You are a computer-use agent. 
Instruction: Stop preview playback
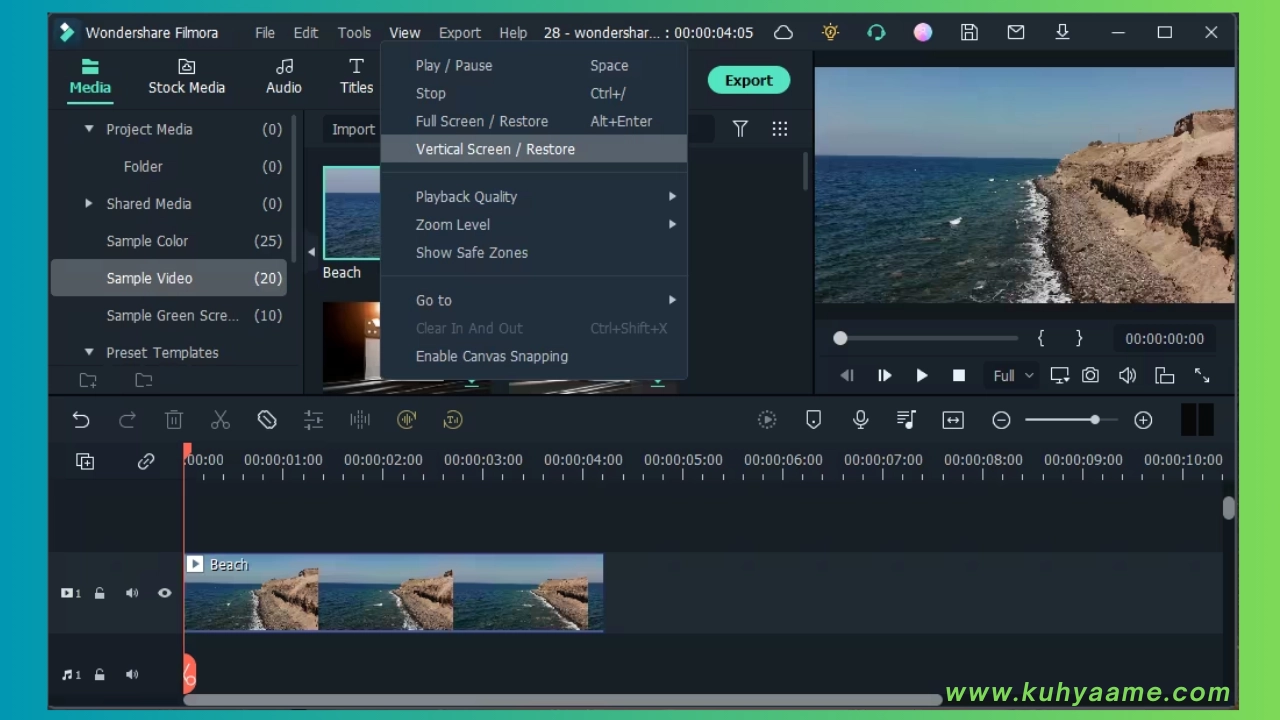(x=959, y=376)
